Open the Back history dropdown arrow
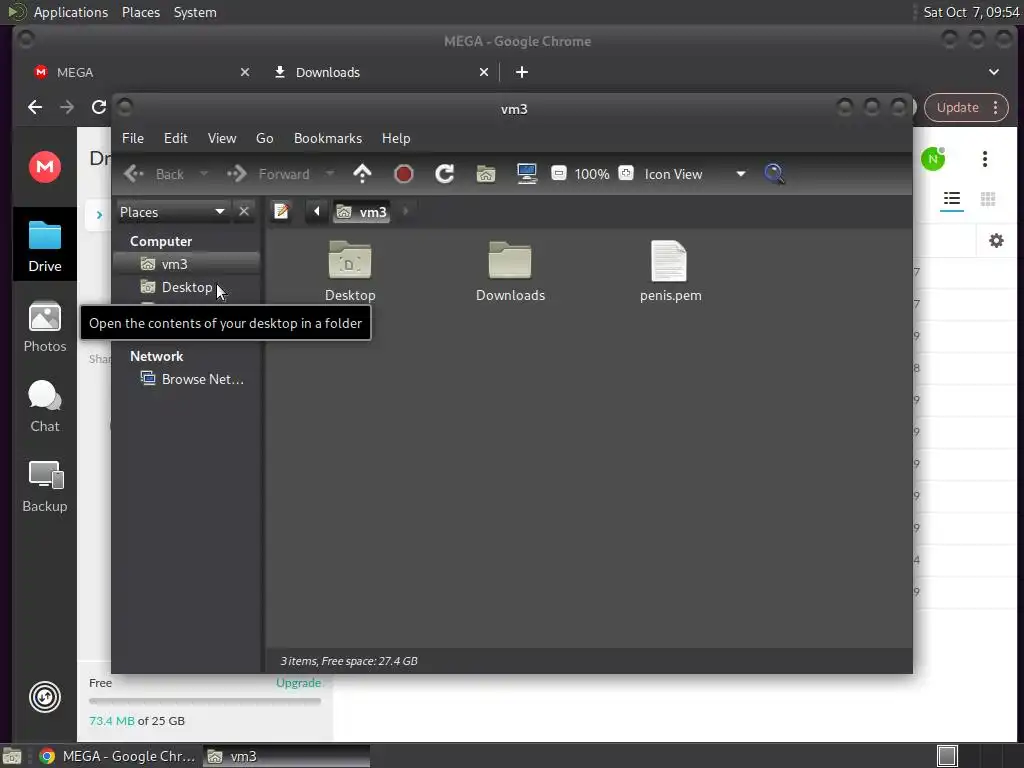1024x768 pixels. coord(203,174)
